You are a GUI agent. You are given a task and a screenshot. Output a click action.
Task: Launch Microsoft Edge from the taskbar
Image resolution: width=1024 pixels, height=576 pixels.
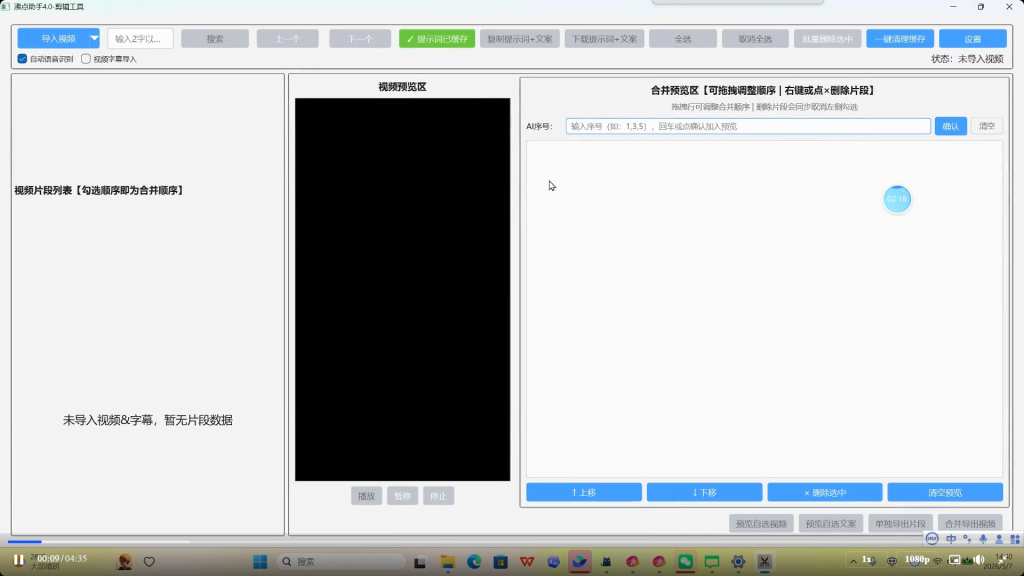474,562
